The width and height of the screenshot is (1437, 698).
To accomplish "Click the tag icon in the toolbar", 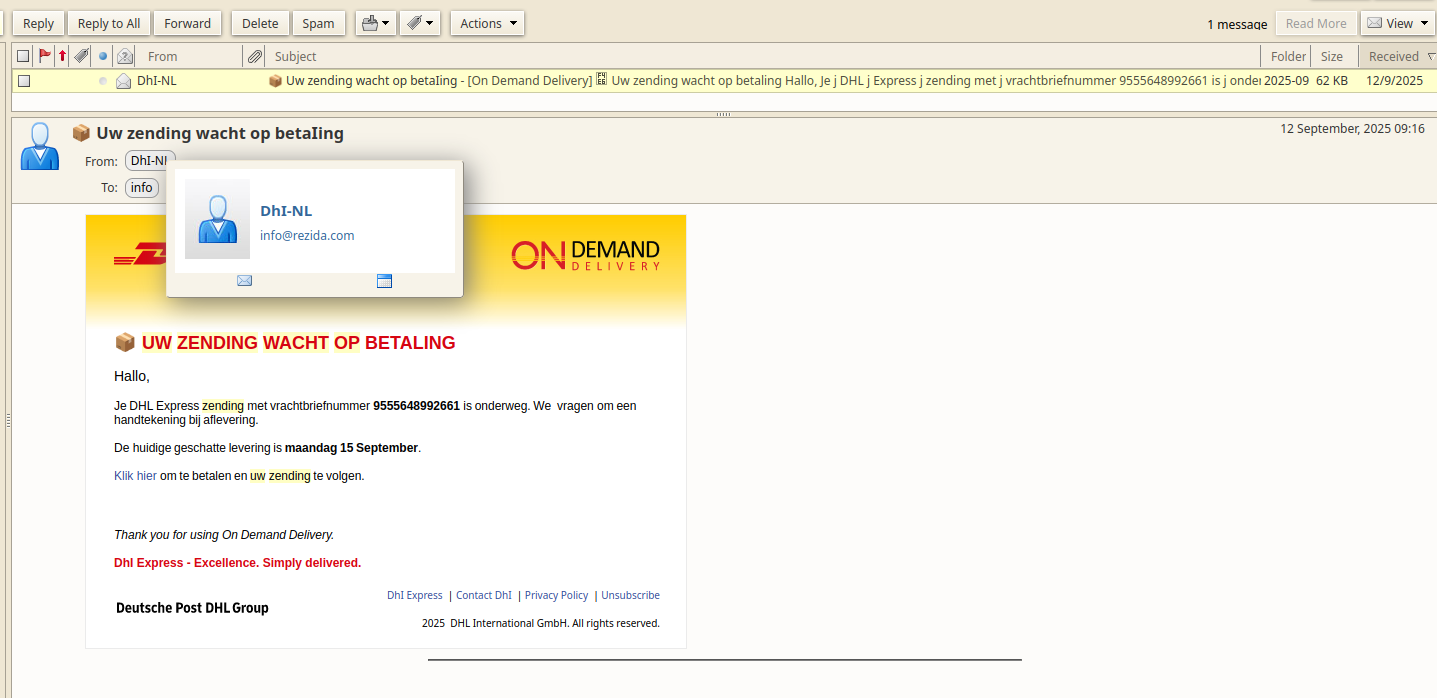I will pos(414,22).
